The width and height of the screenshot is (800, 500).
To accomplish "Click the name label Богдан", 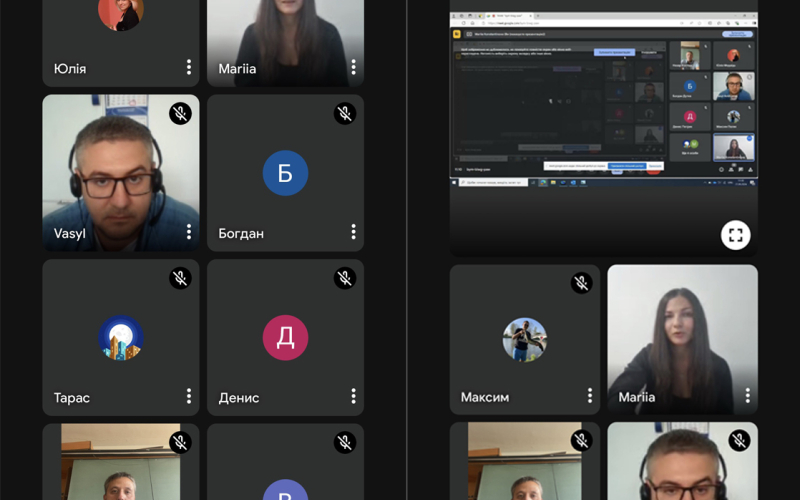I will [x=241, y=234].
